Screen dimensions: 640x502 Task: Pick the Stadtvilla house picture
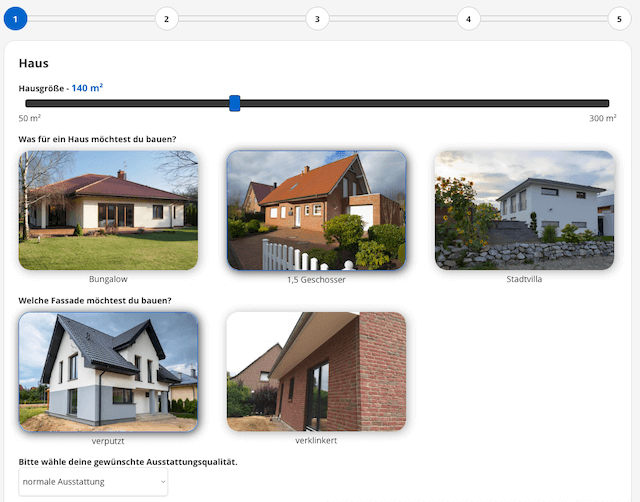[x=524, y=210]
